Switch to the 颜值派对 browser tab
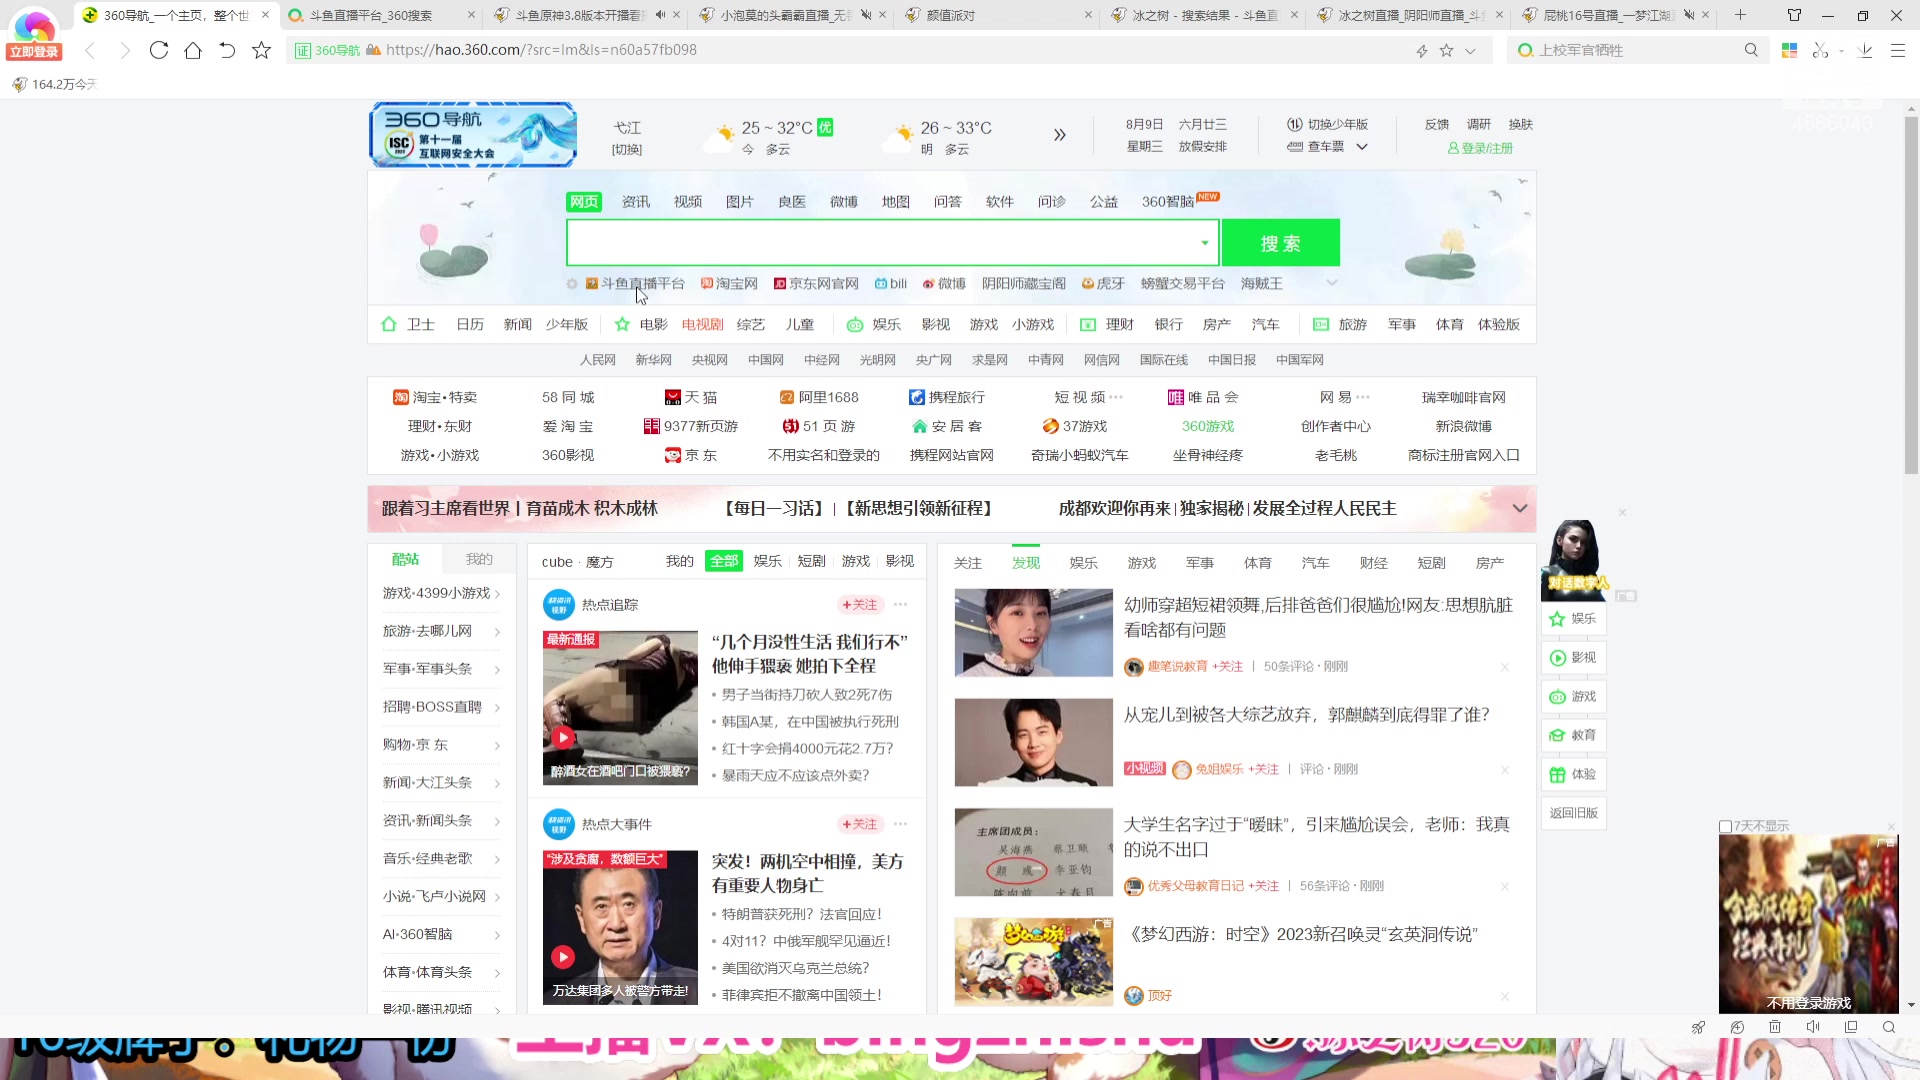This screenshot has width=1920, height=1080. click(996, 15)
